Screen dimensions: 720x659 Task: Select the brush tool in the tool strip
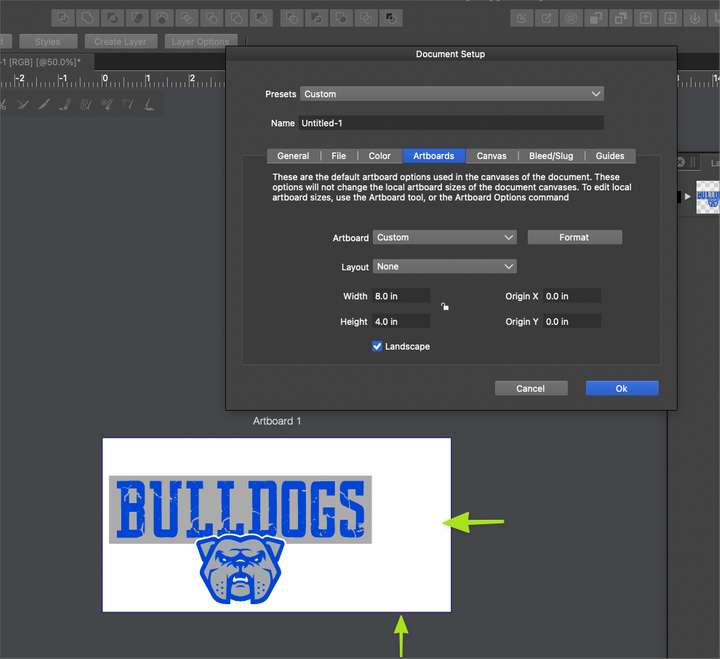coord(65,105)
